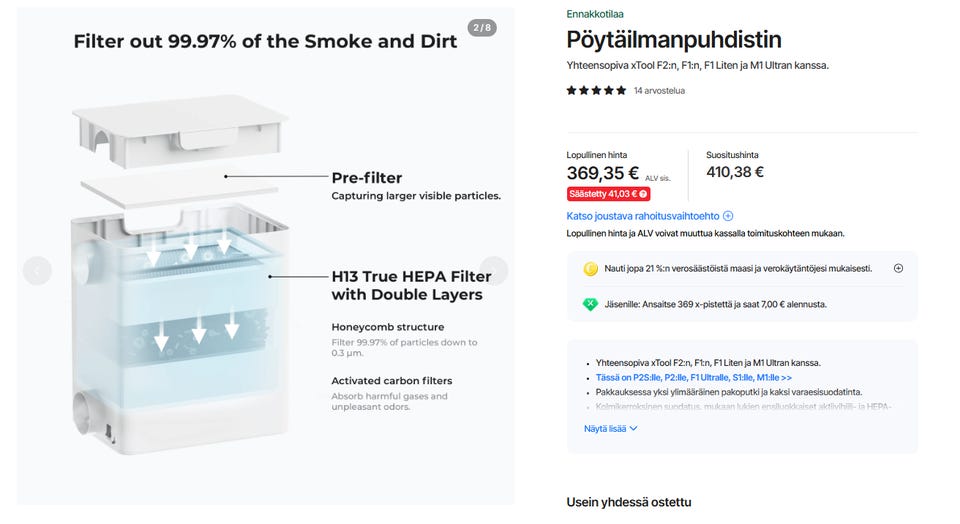Click the plus icon beside Katso joustava rahoitusvaihtoehto

coord(728,216)
